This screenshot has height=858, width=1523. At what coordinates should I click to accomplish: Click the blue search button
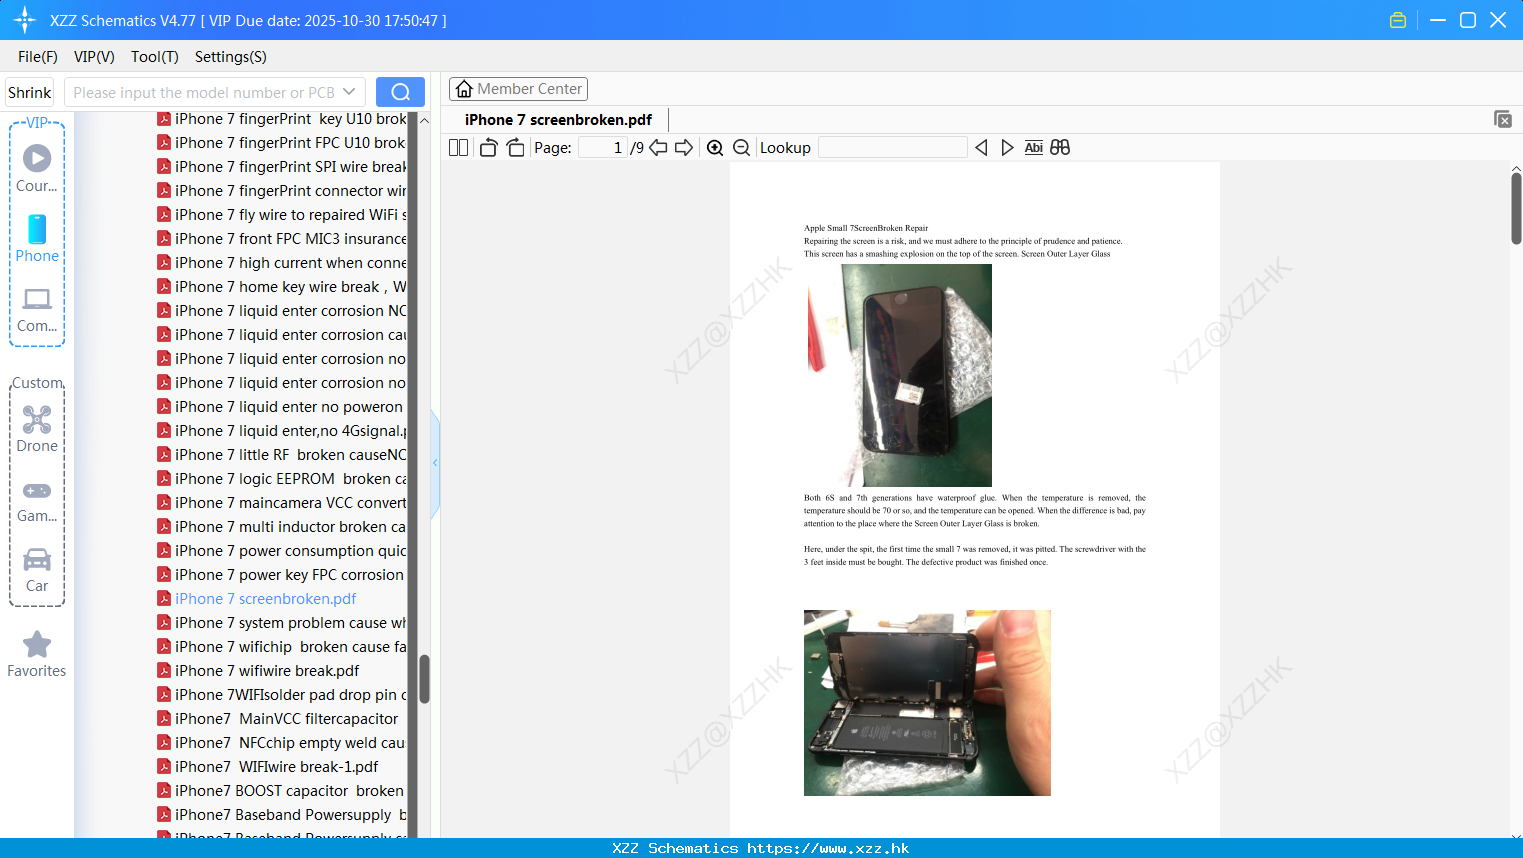(x=400, y=92)
